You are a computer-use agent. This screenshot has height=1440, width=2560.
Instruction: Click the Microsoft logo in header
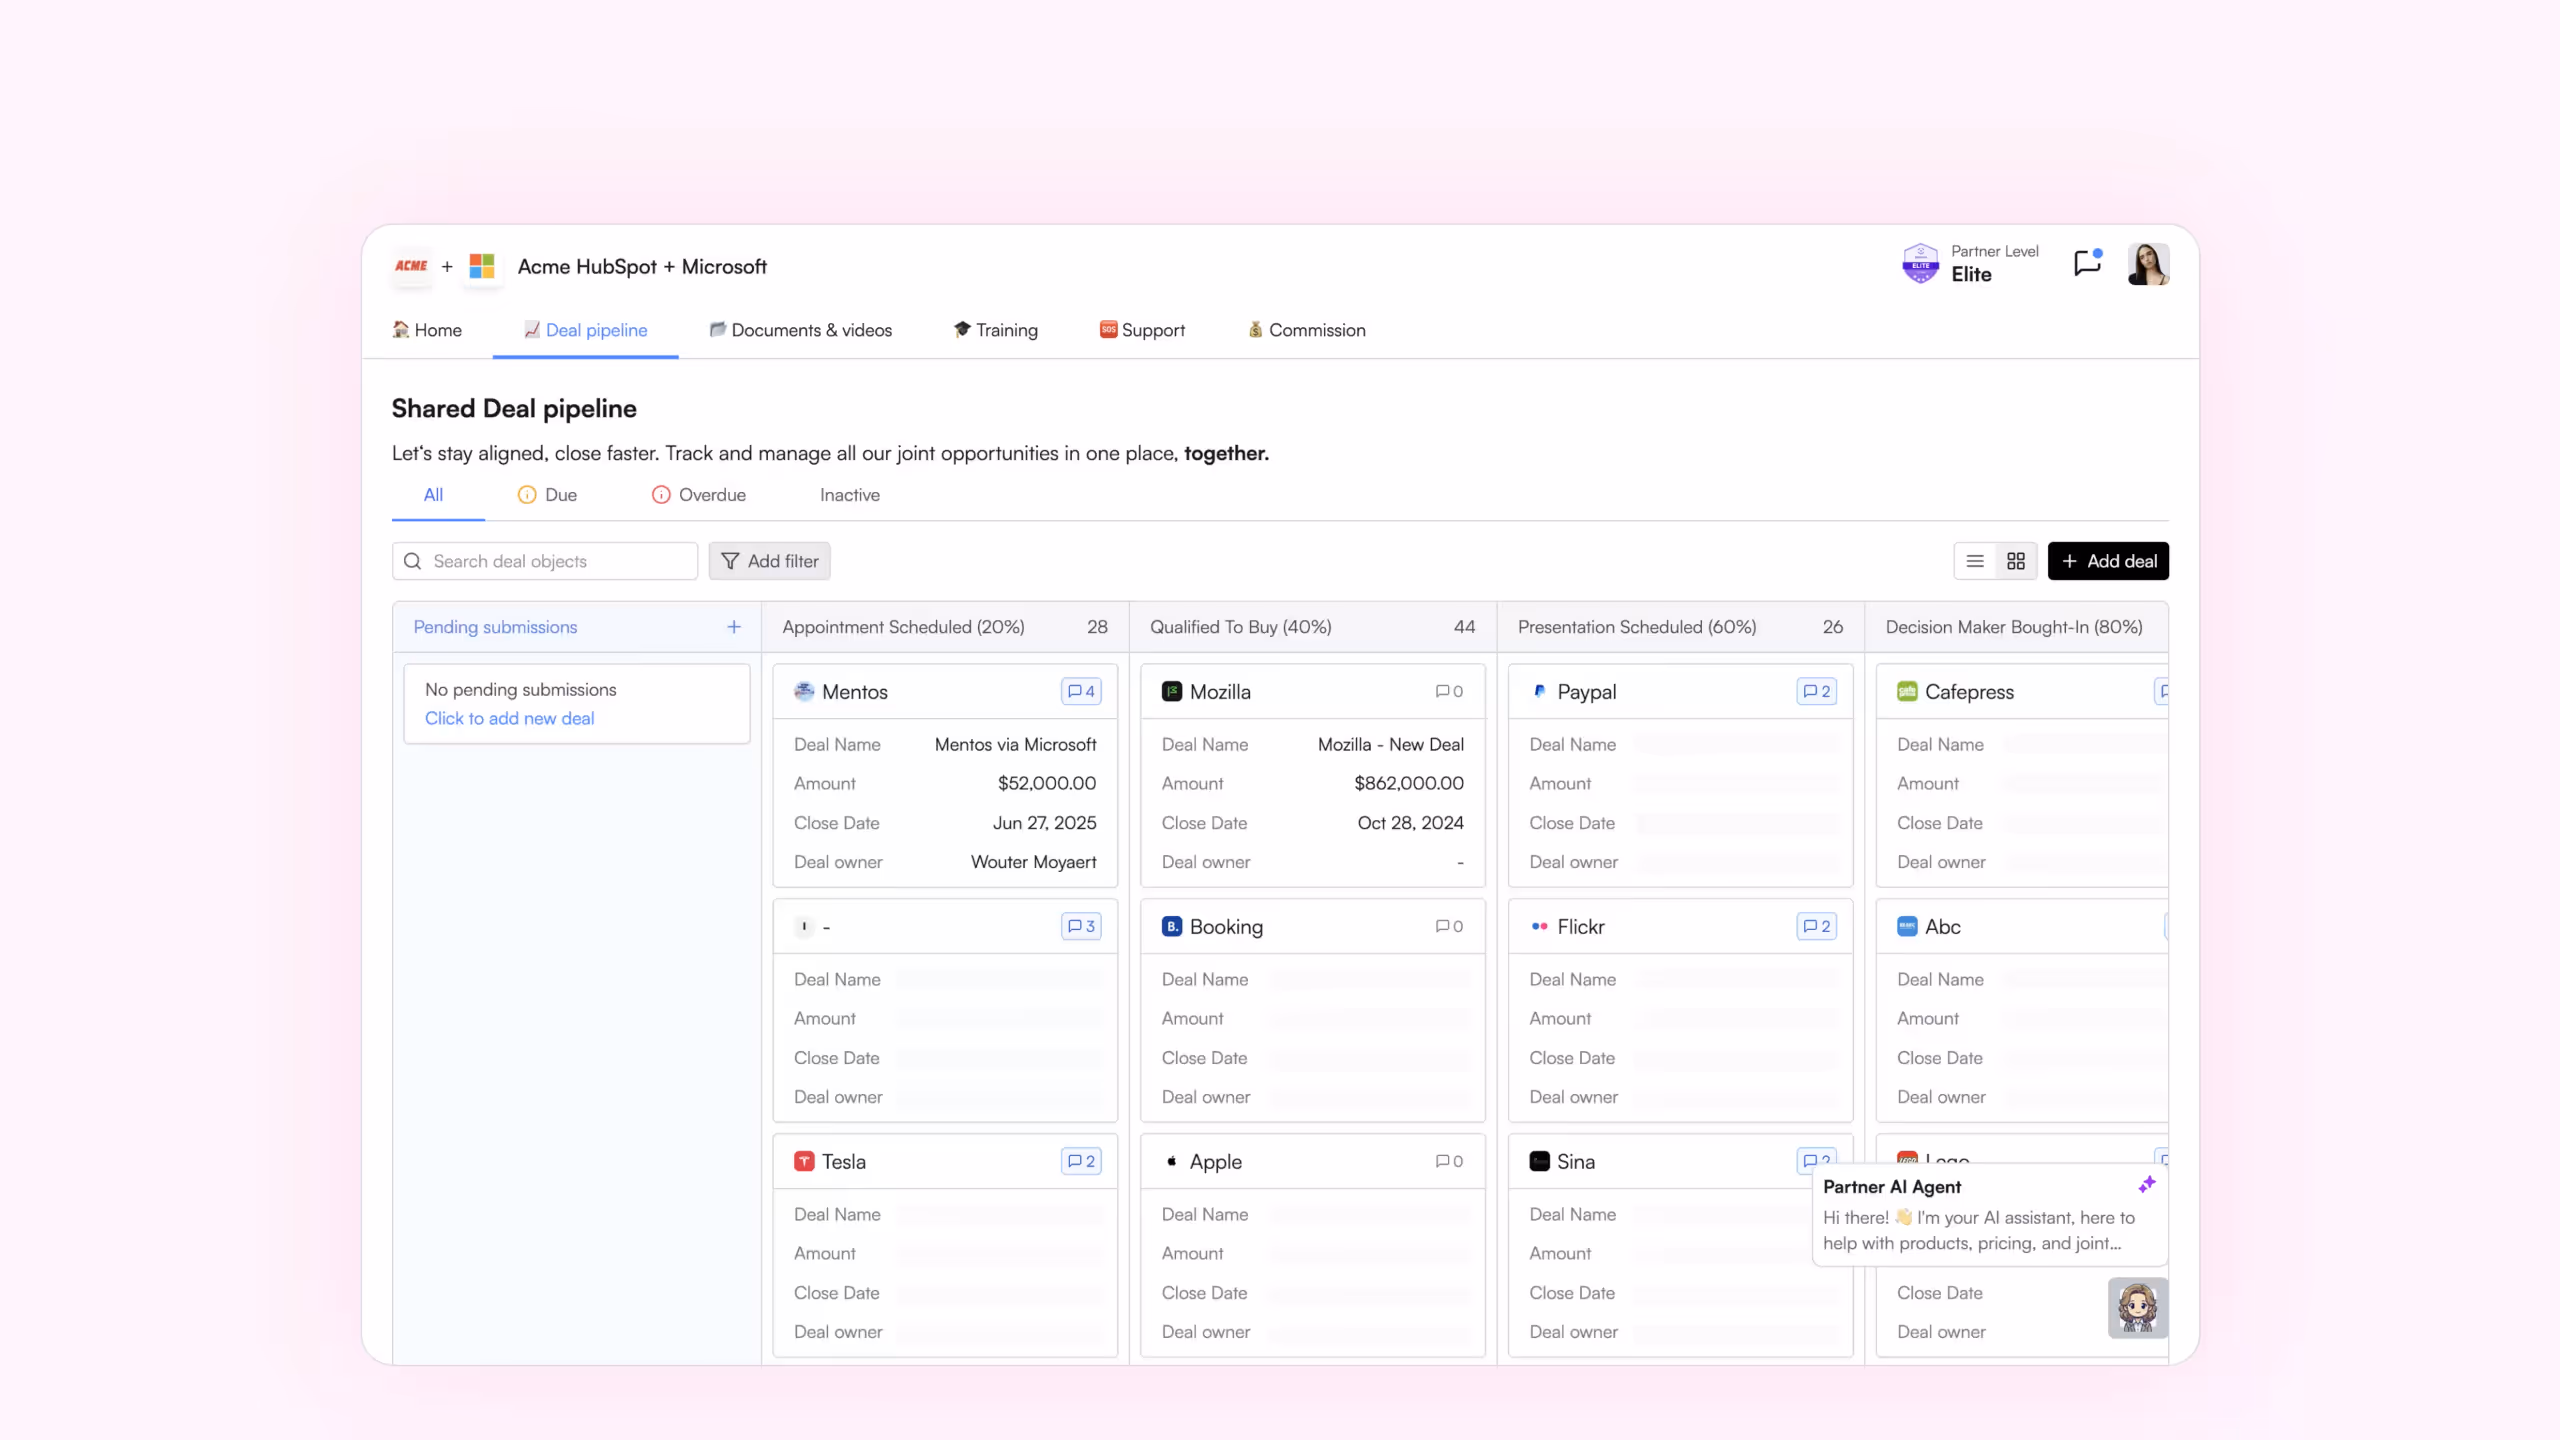coord(482,266)
